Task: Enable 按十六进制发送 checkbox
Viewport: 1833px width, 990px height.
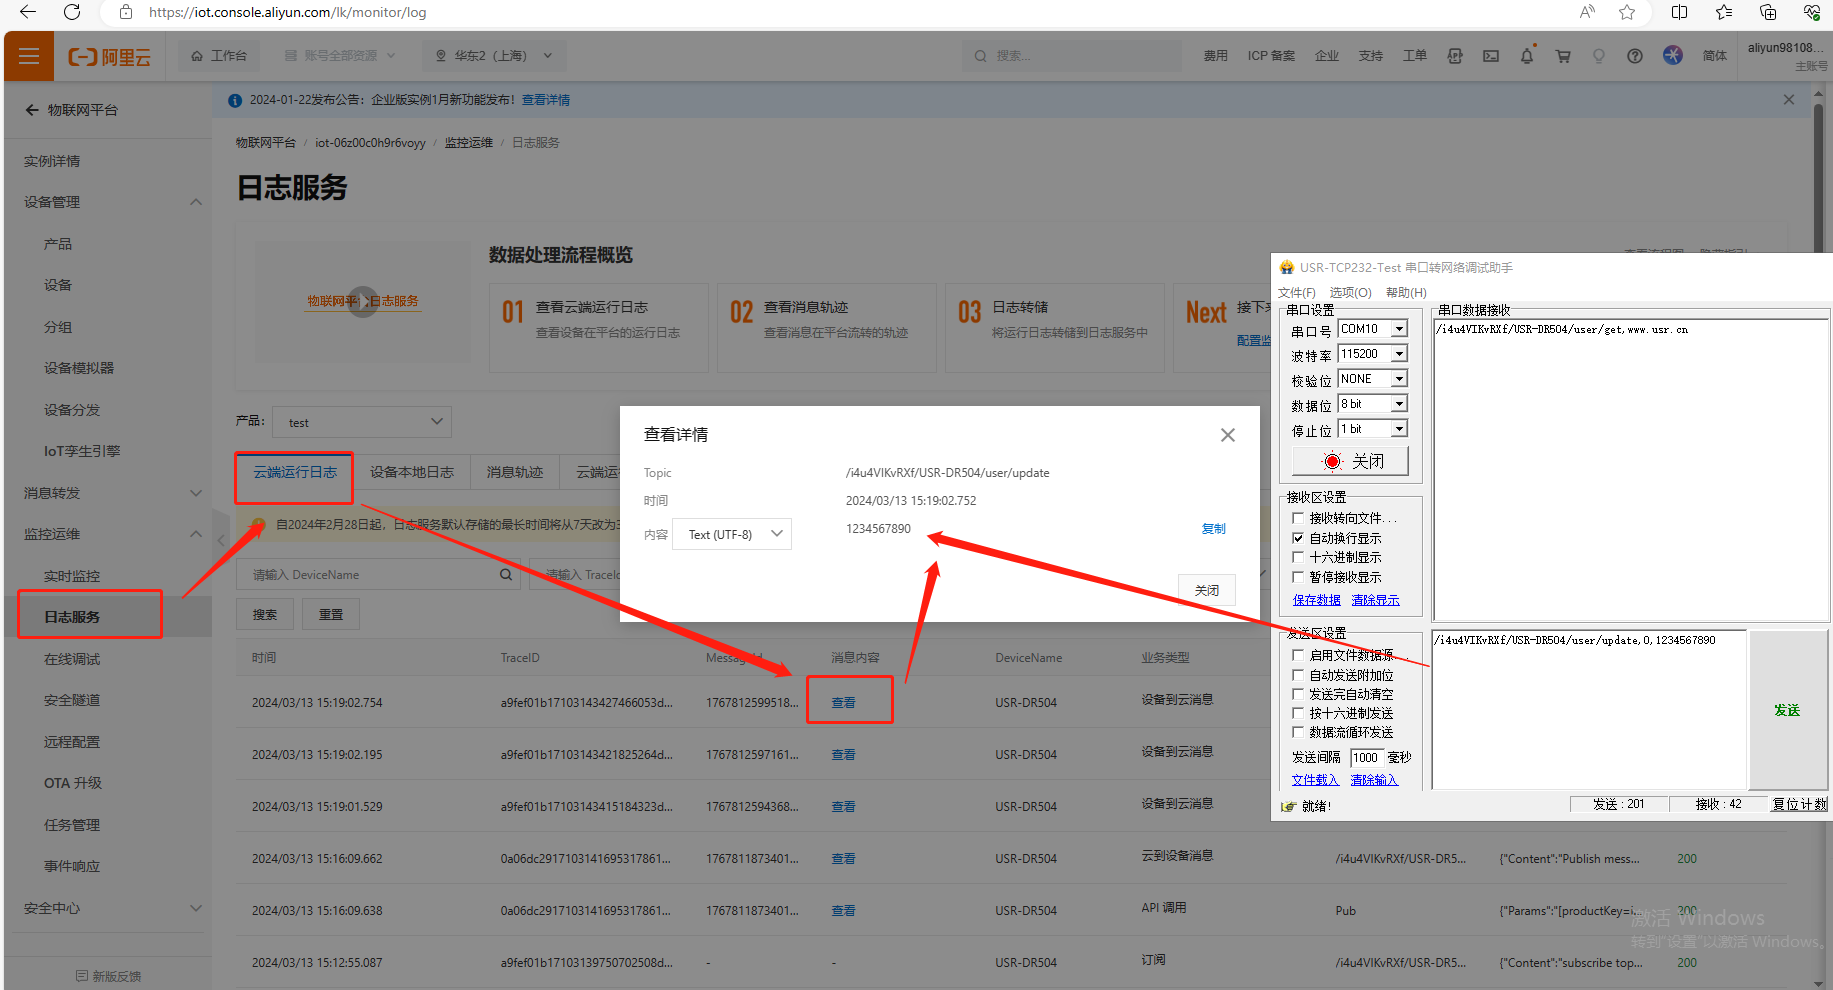Action: pos(1298,713)
